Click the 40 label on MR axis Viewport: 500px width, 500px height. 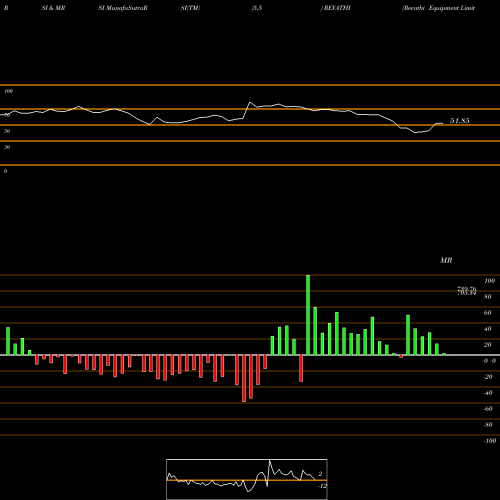tap(488, 329)
